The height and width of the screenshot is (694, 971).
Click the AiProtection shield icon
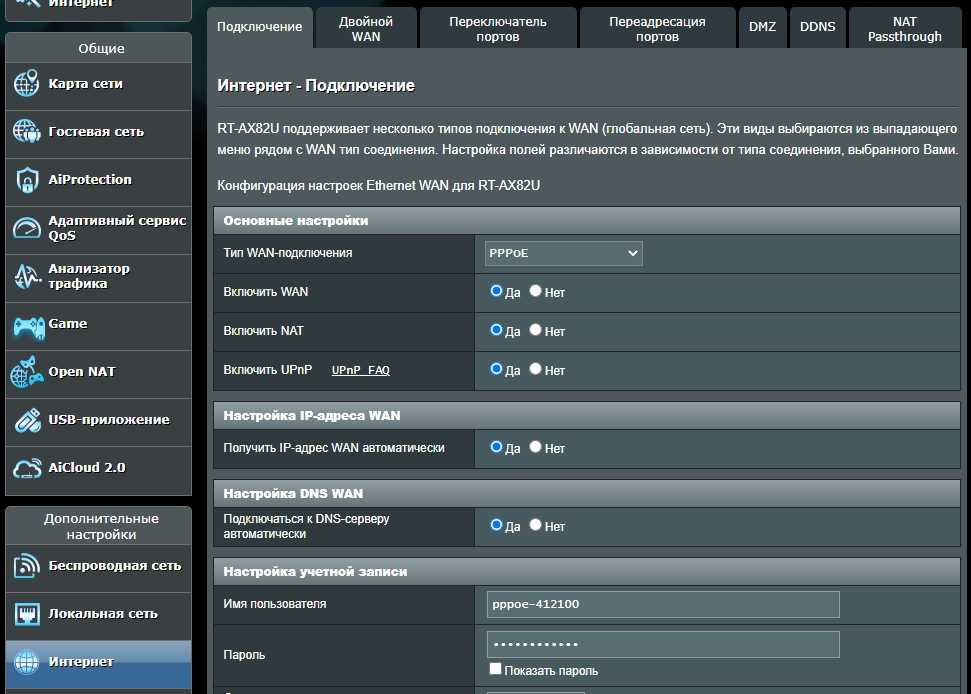click(27, 180)
